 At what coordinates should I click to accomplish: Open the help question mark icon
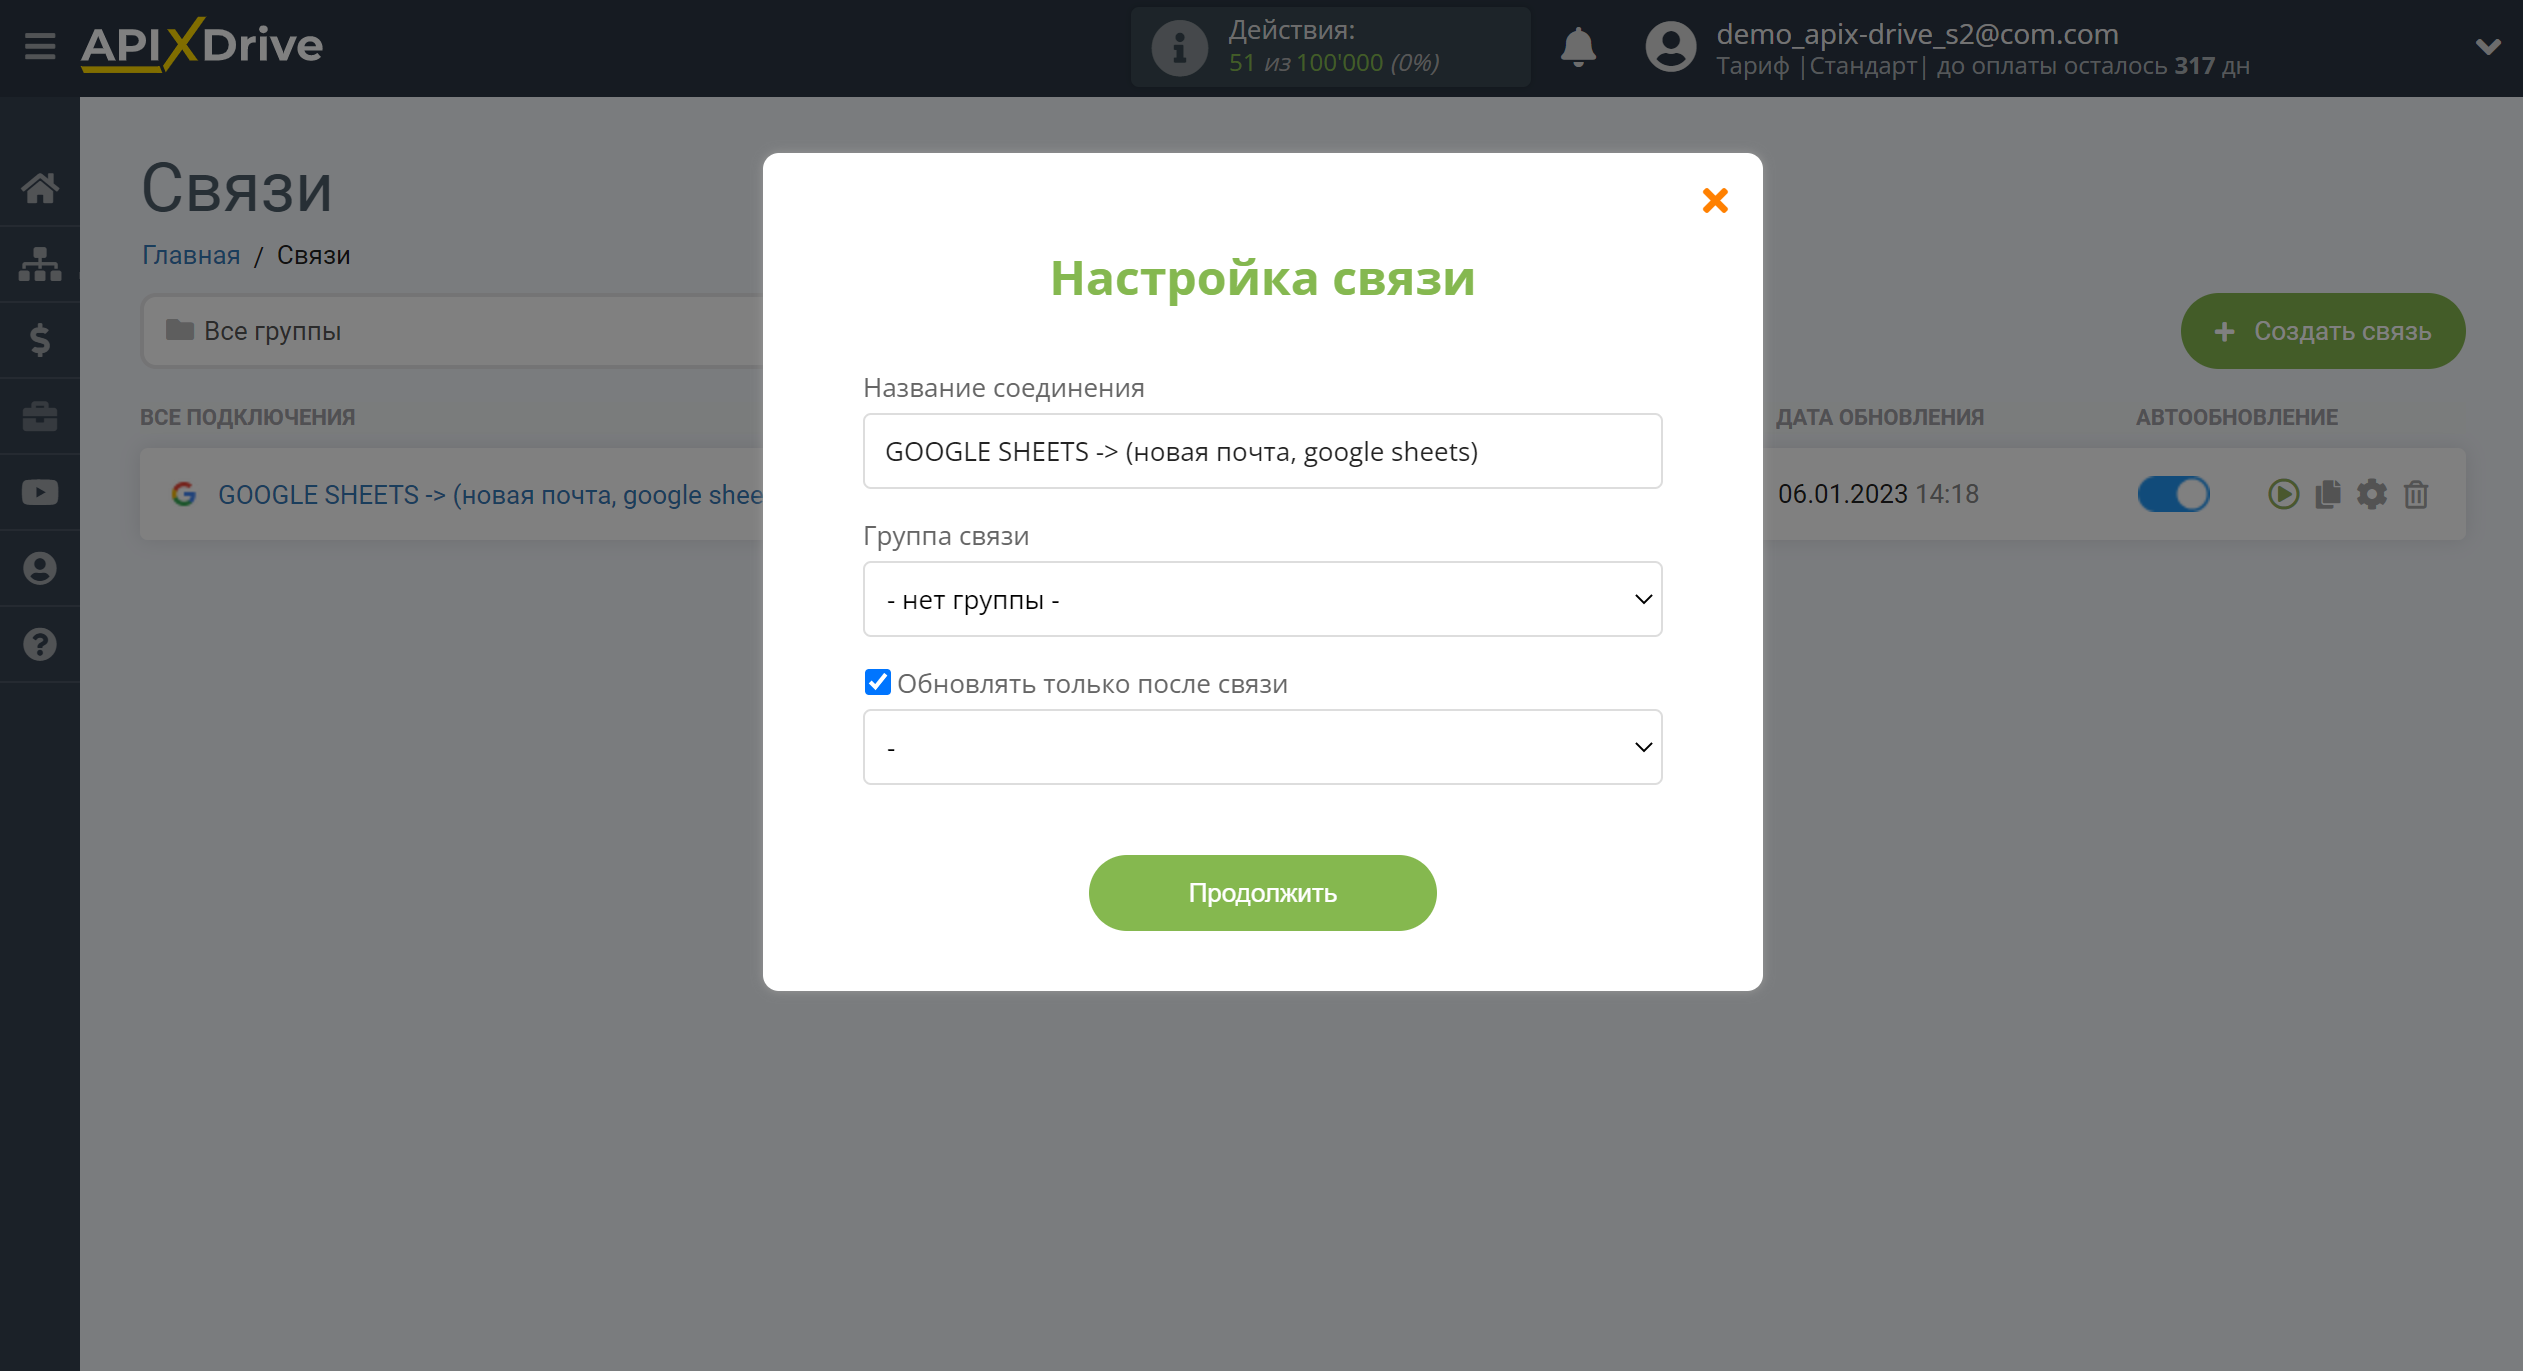40,644
